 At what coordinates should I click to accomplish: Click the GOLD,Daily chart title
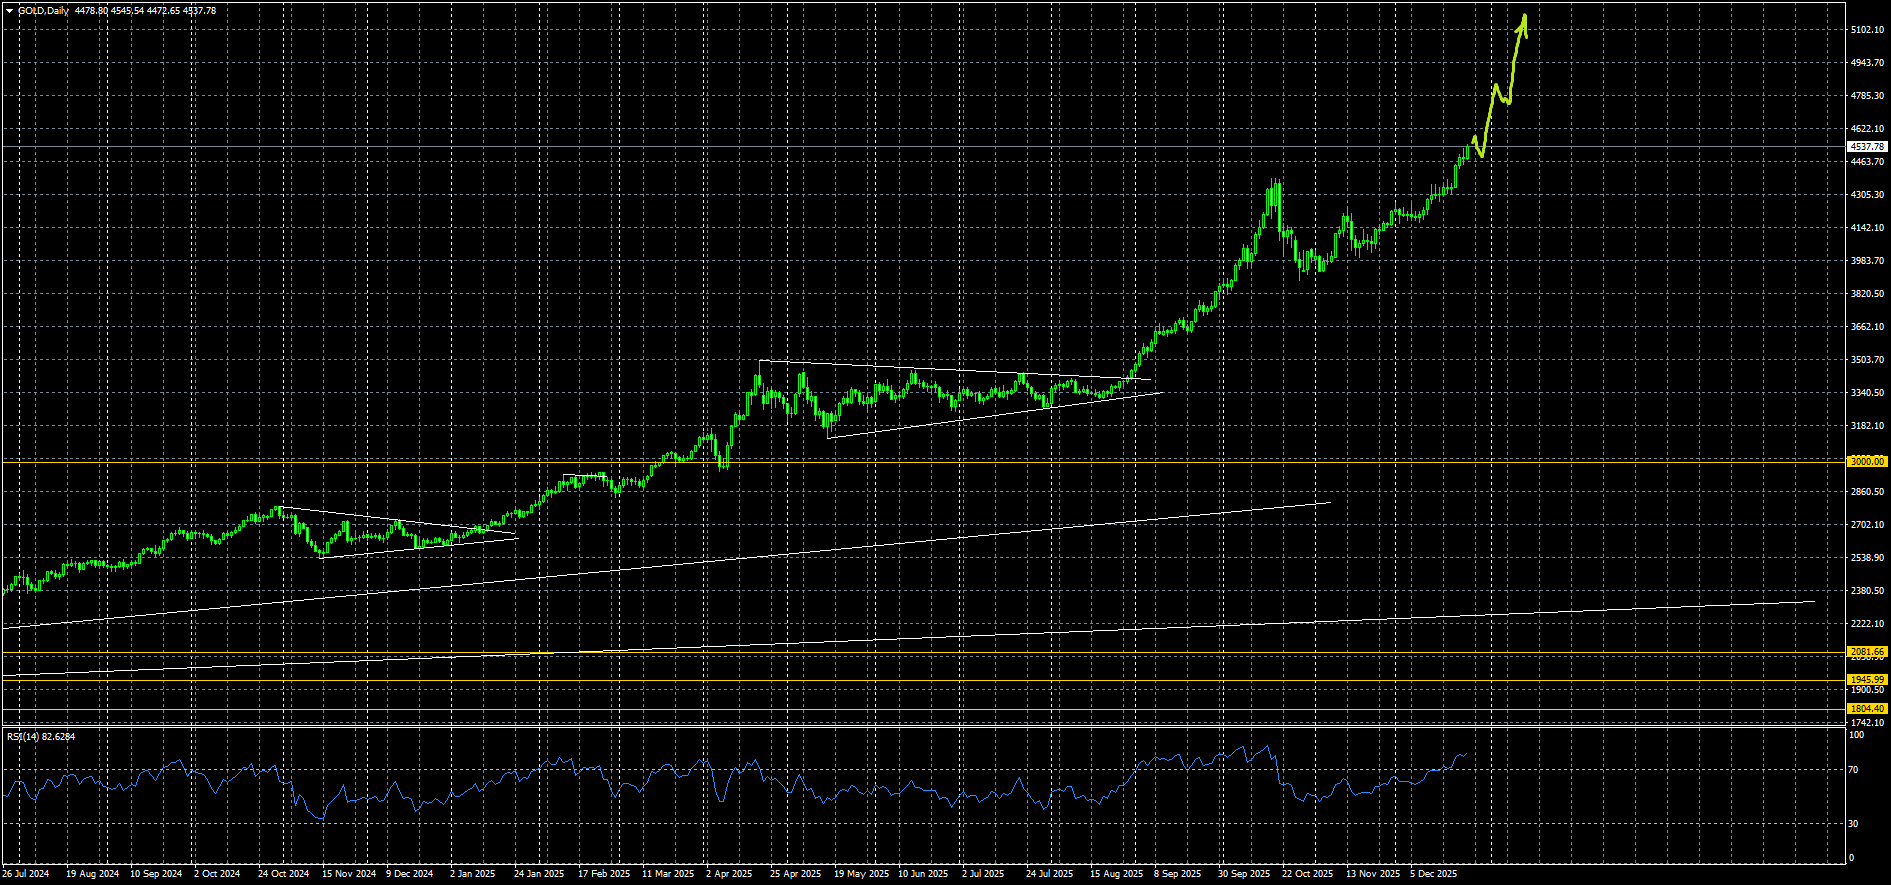pyautogui.click(x=44, y=11)
